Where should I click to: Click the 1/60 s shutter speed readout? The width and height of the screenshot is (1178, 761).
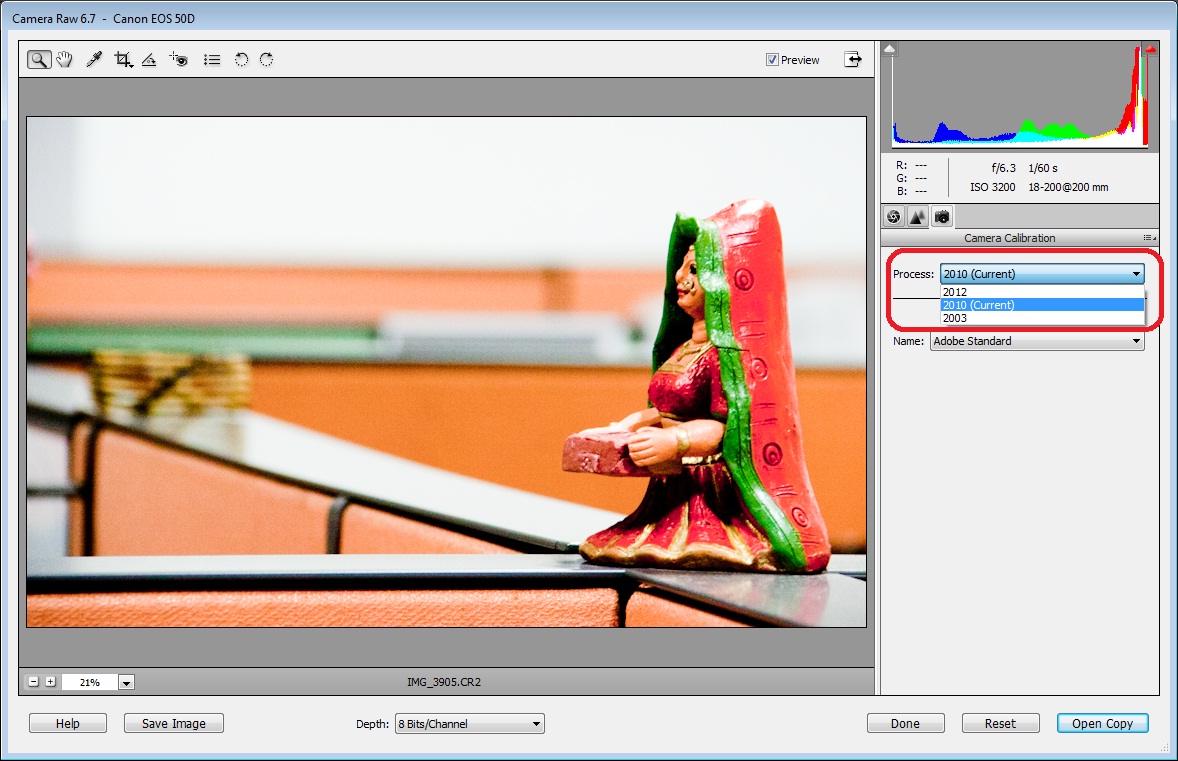coord(1043,168)
